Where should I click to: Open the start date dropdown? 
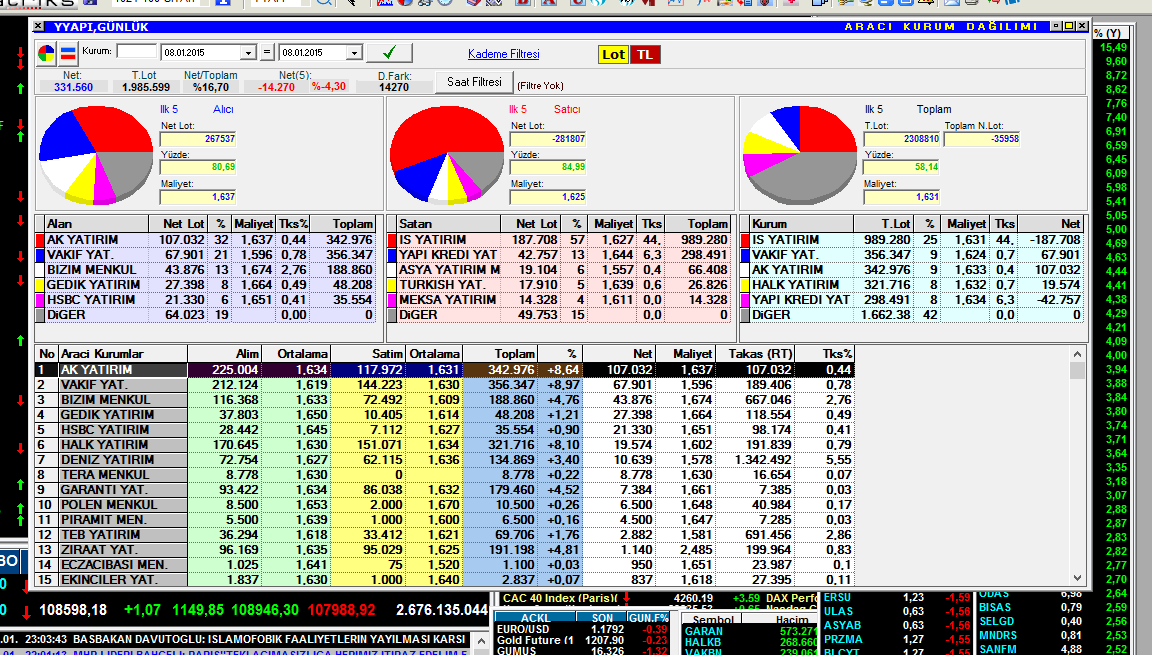click(248, 53)
